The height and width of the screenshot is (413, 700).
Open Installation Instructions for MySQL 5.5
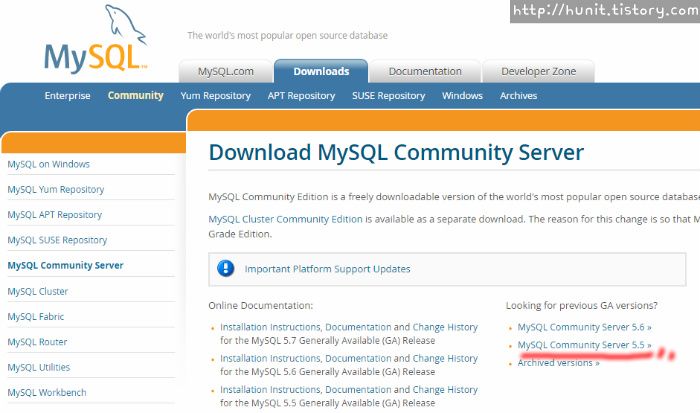click(271, 389)
